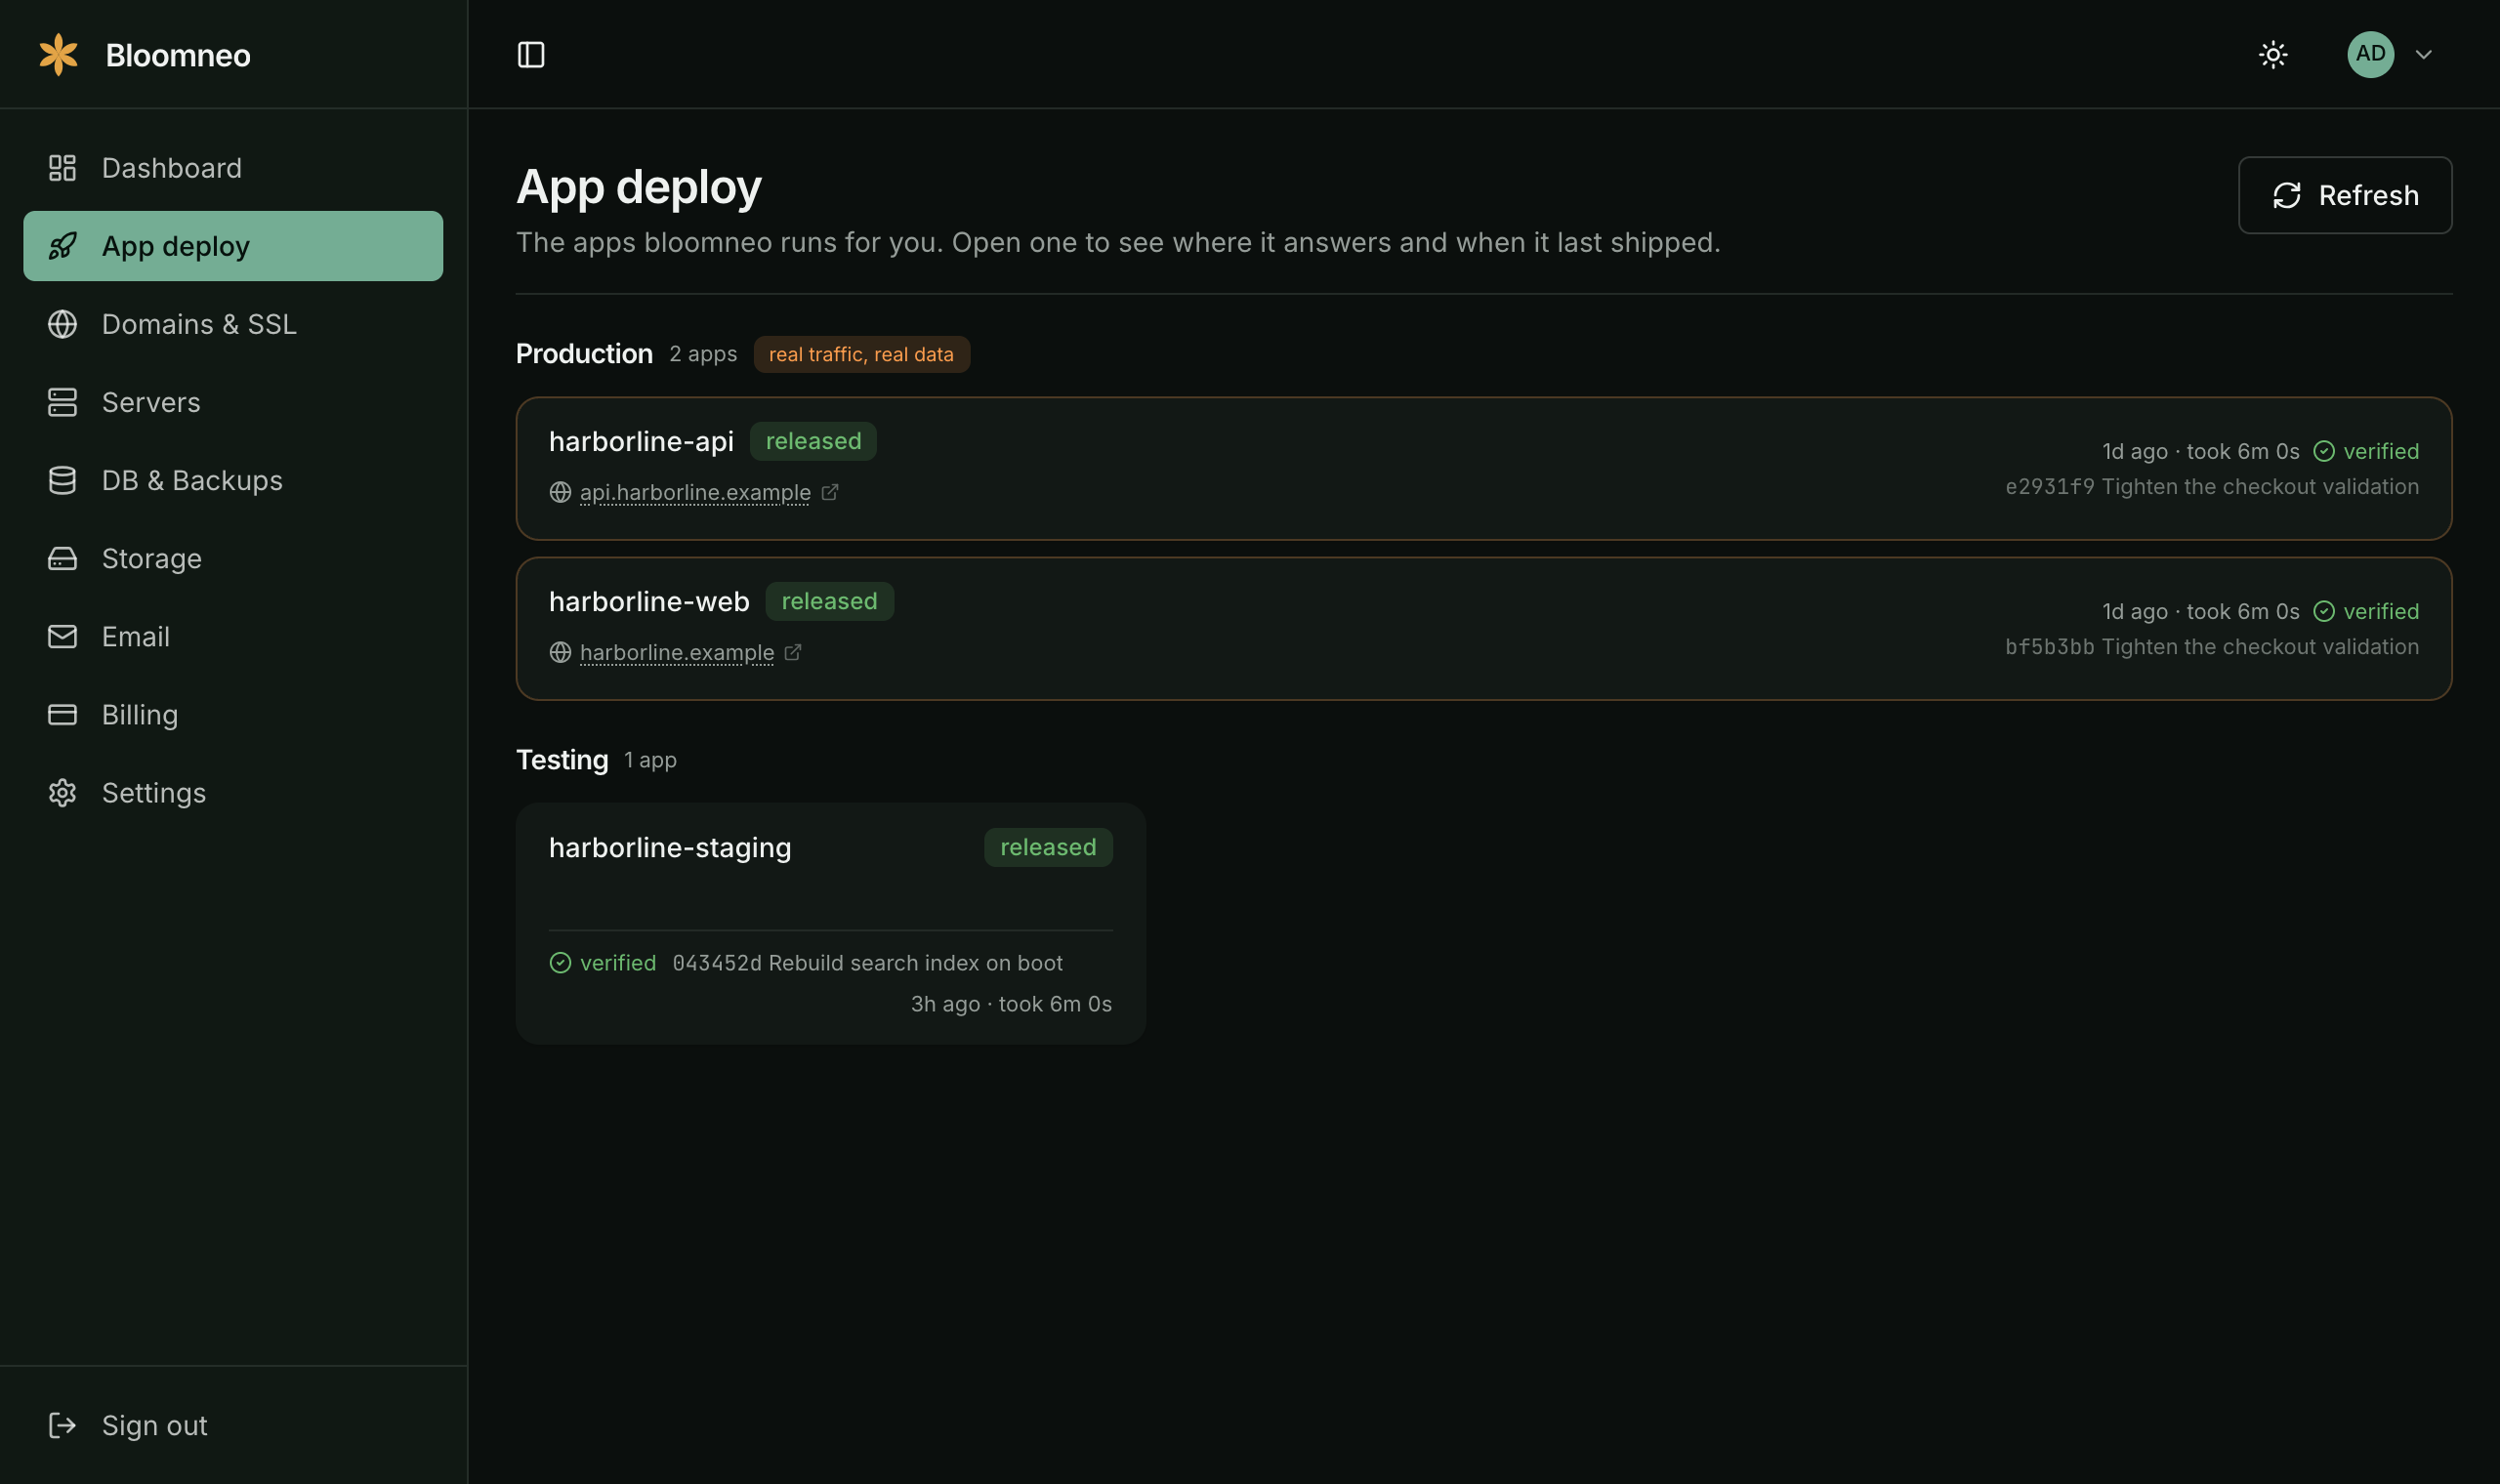Click the released badge on harborline-staging

[1048, 847]
